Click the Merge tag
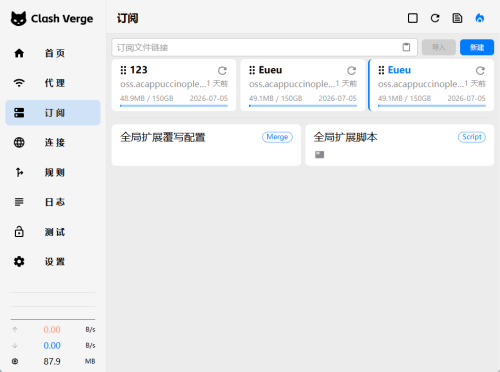 click(277, 137)
